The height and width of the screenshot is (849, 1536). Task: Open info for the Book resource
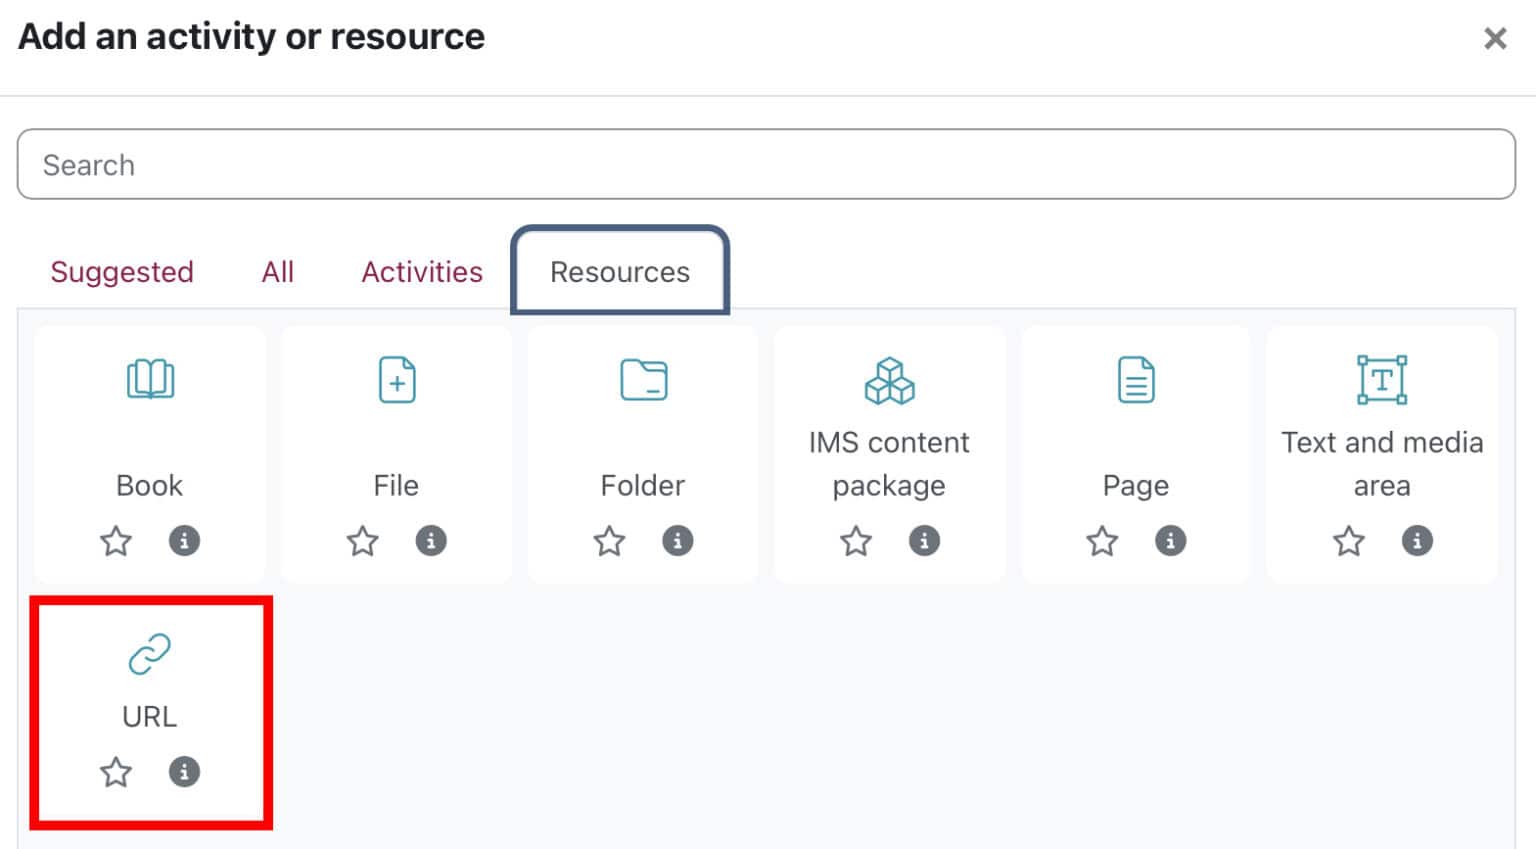pos(184,541)
